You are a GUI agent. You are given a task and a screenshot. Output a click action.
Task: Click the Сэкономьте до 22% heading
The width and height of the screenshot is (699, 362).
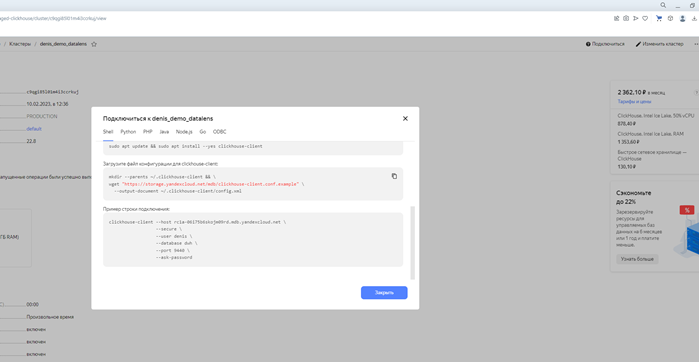click(x=634, y=197)
